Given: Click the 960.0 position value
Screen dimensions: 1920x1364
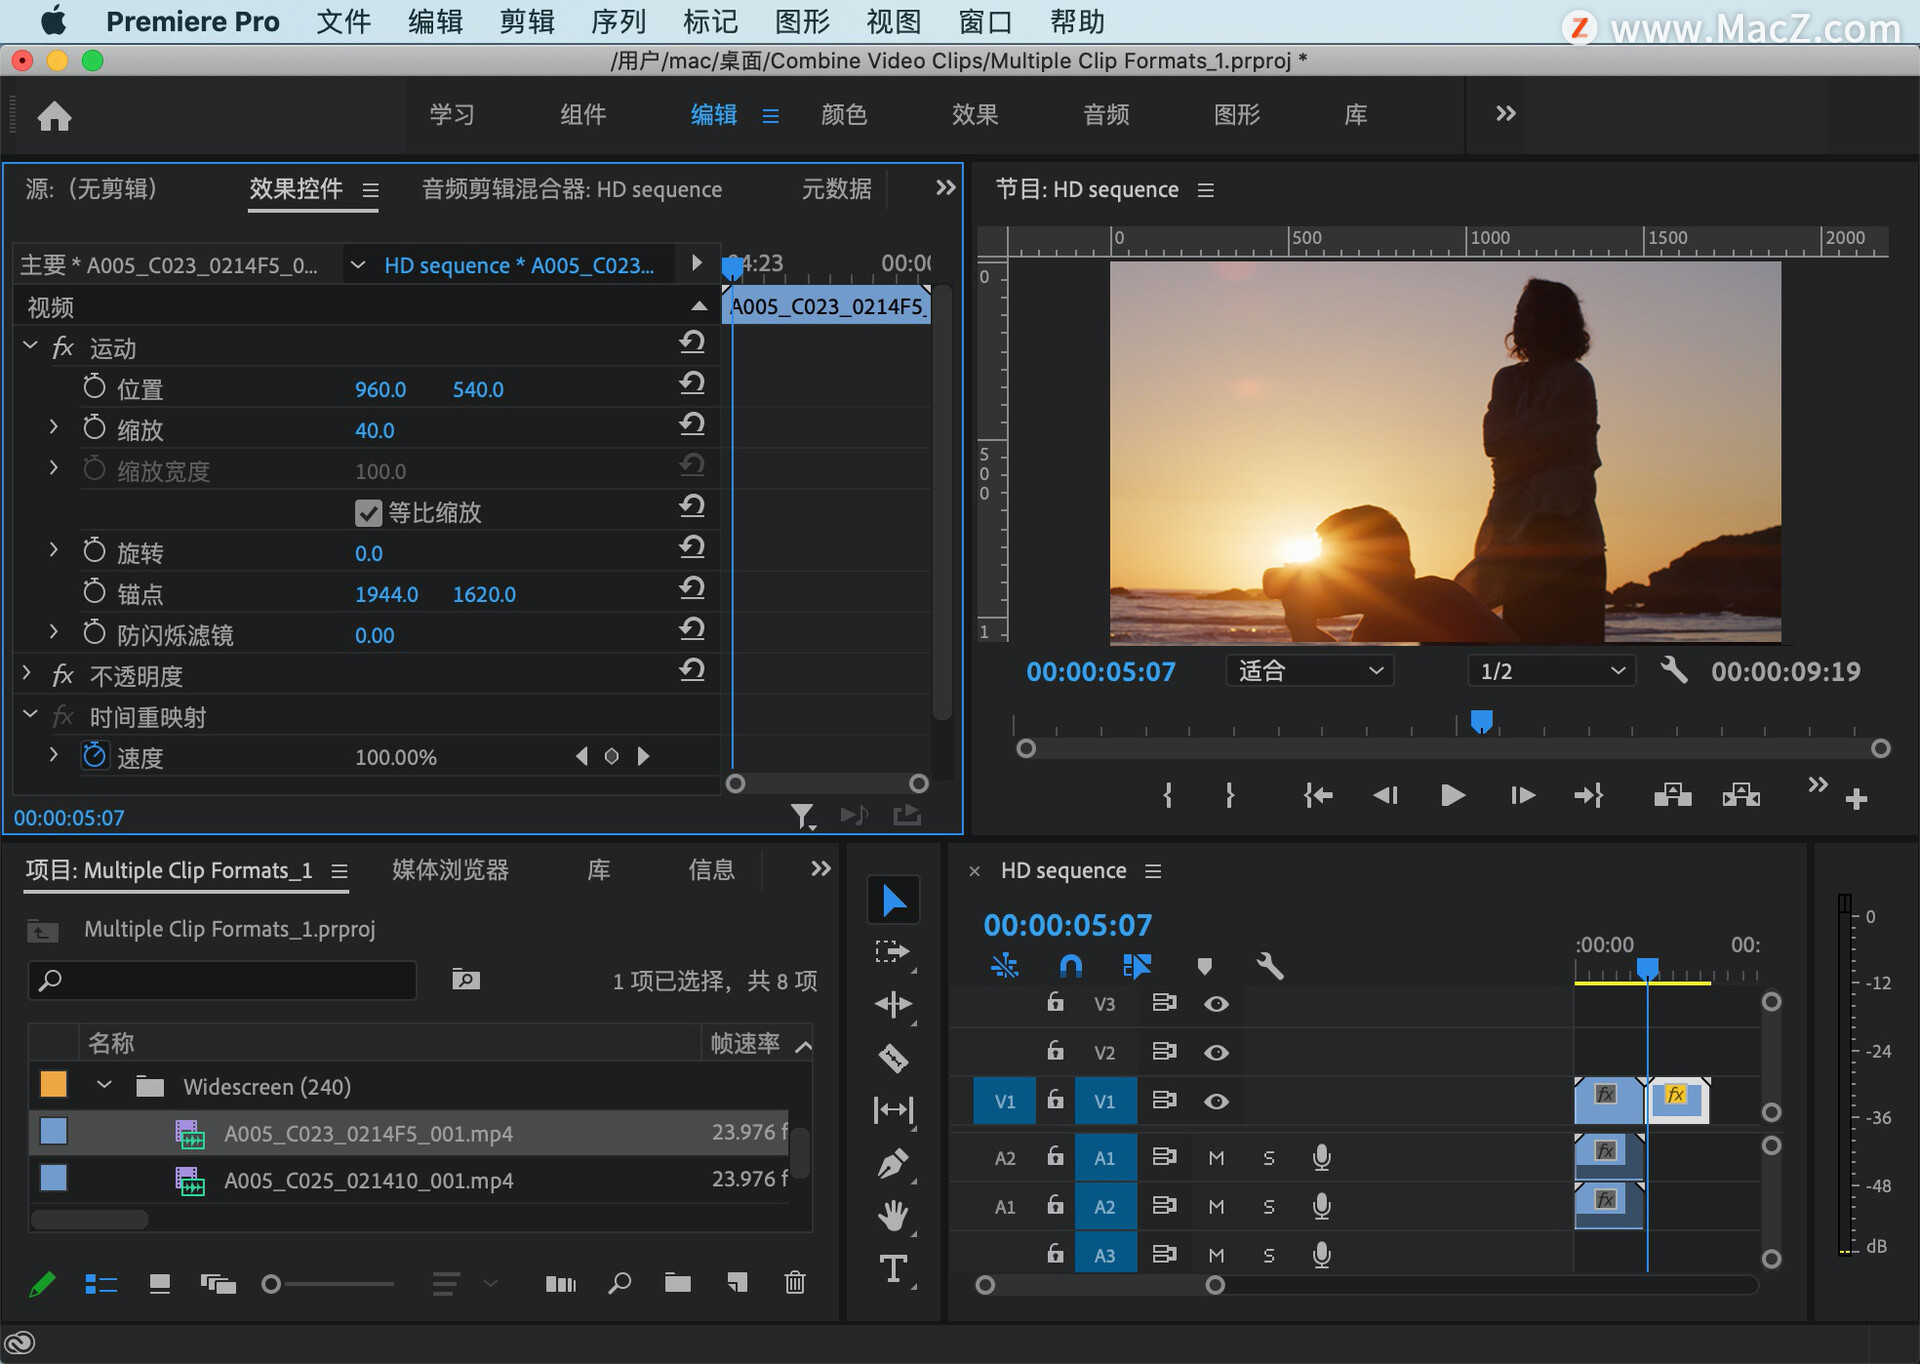Looking at the screenshot, I should [x=380, y=389].
